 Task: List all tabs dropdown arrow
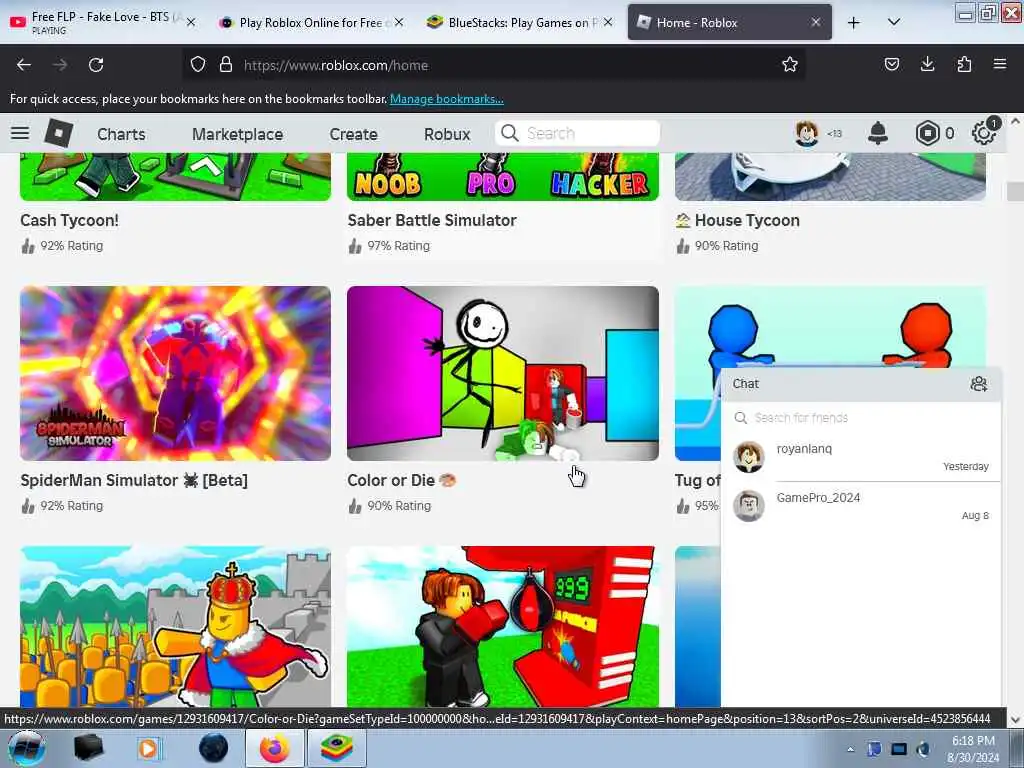point(894,22)
